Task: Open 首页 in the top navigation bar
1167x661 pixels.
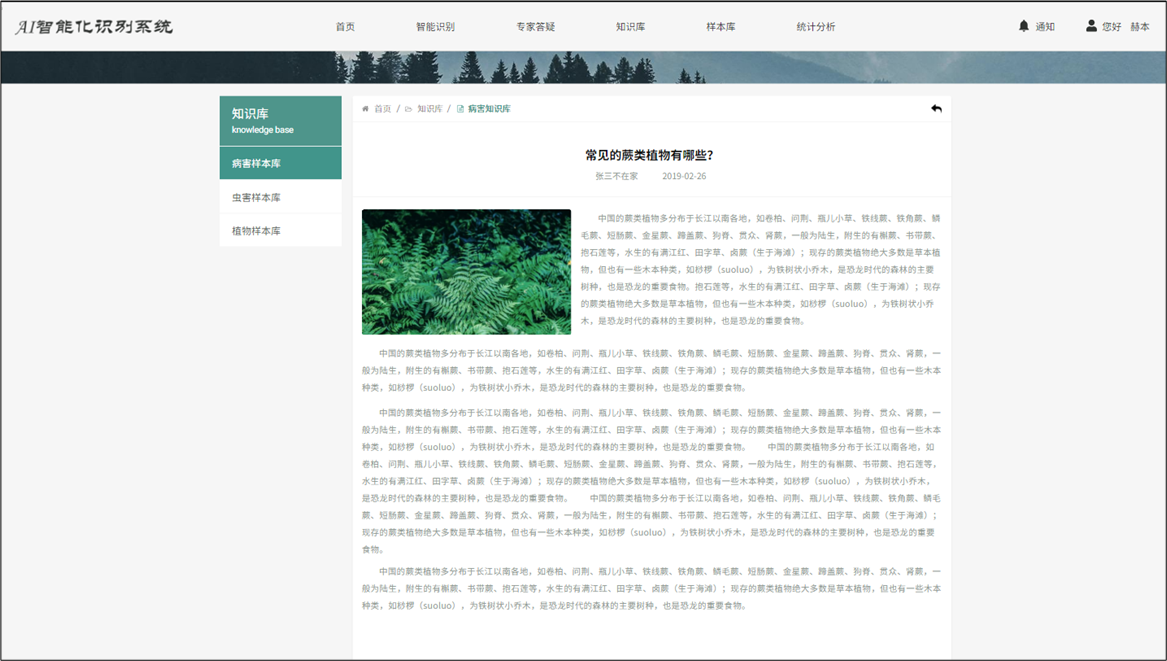Action: pyautogui.click(x=345, y=27)
